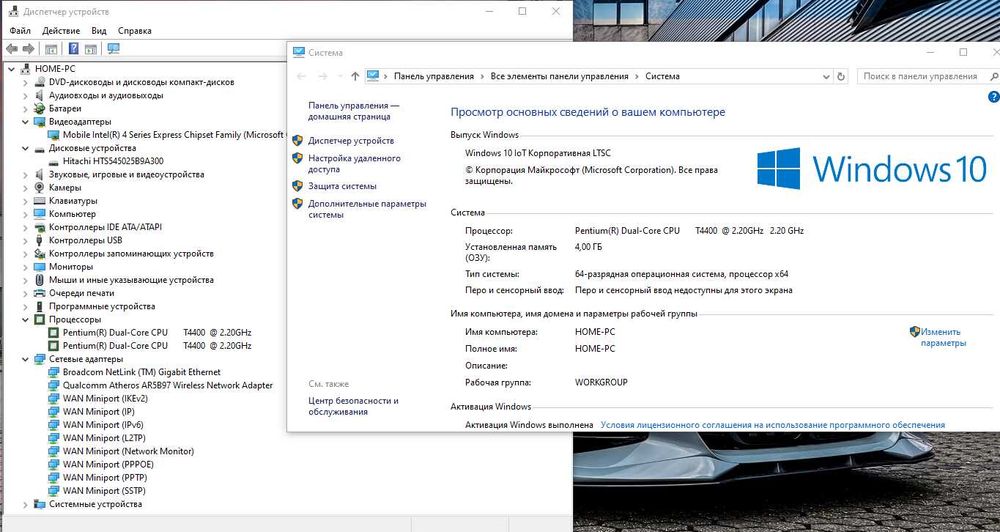The width and height of the screenshot is (1000, 532).
Task: Click the Back arrow in Device Manager toolbar
Action: pyautogui.click(x=11, y=48)
